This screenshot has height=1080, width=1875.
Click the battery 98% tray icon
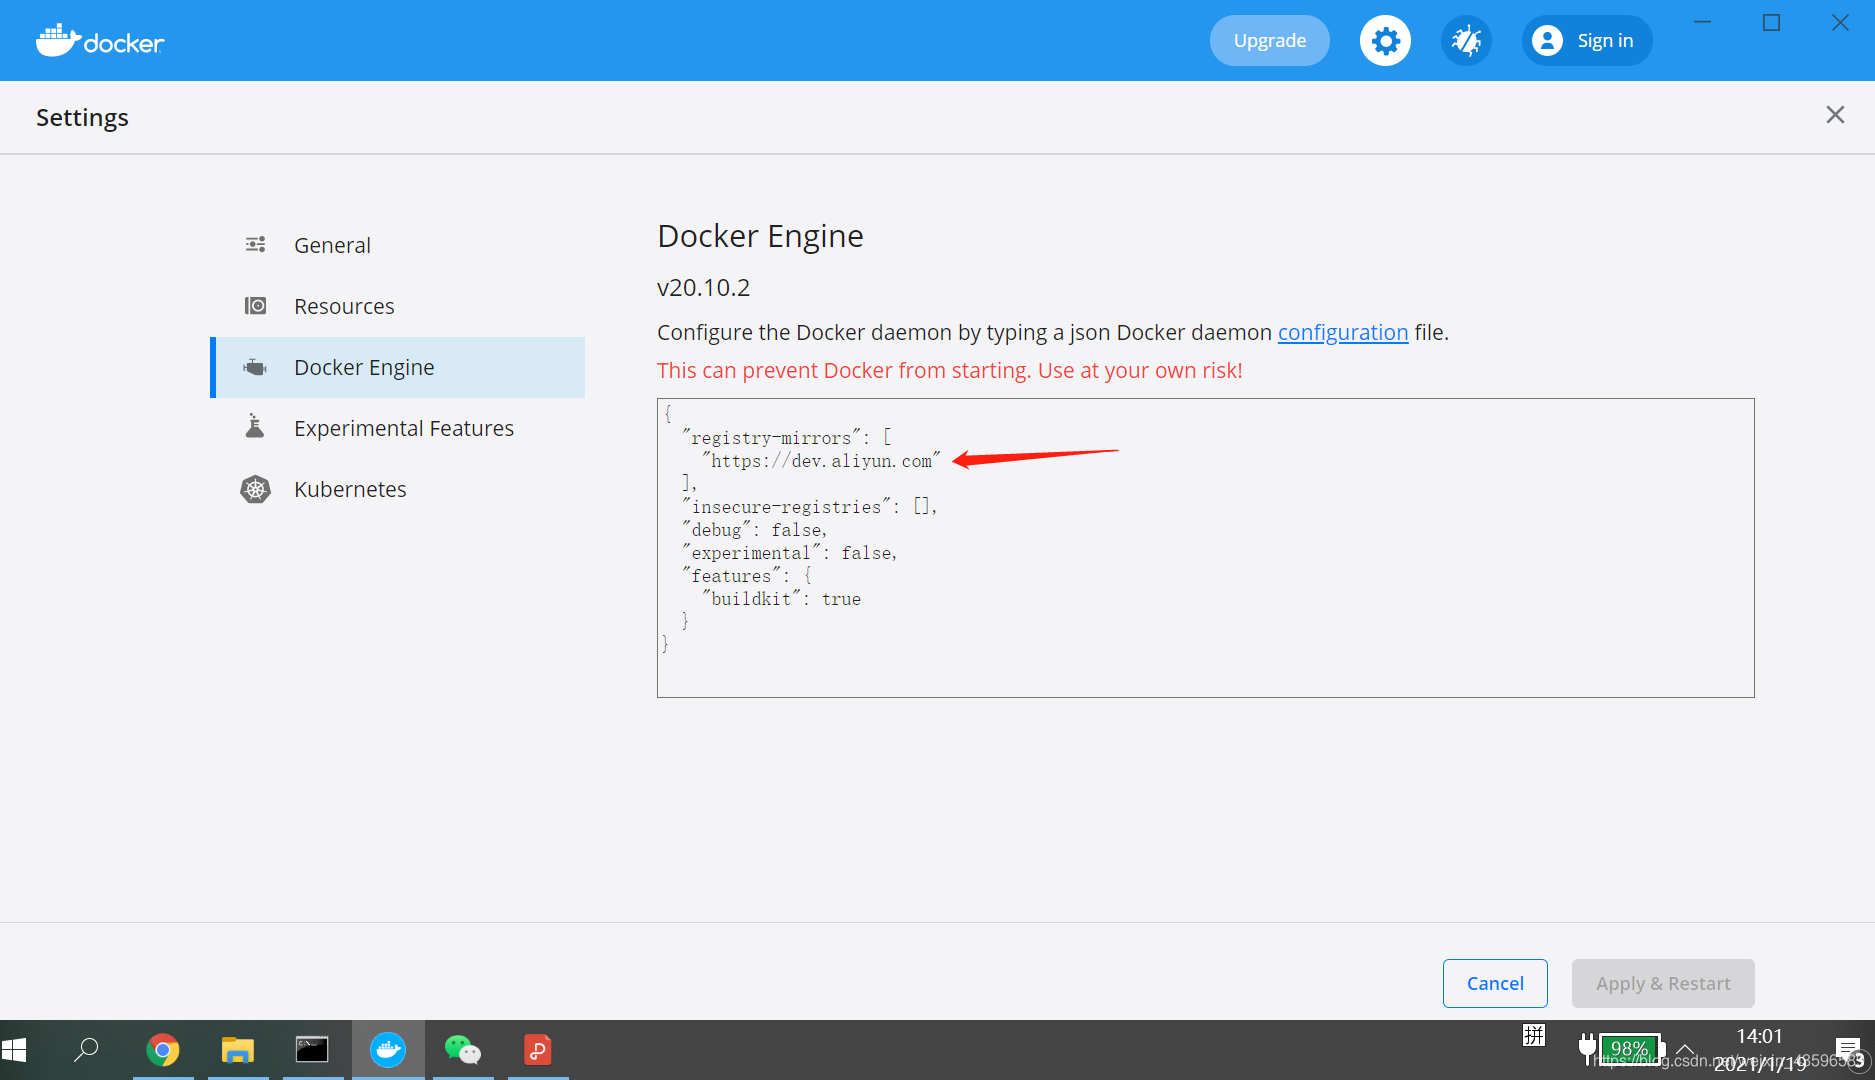pyautogui.click(x=1621, y=1049)
